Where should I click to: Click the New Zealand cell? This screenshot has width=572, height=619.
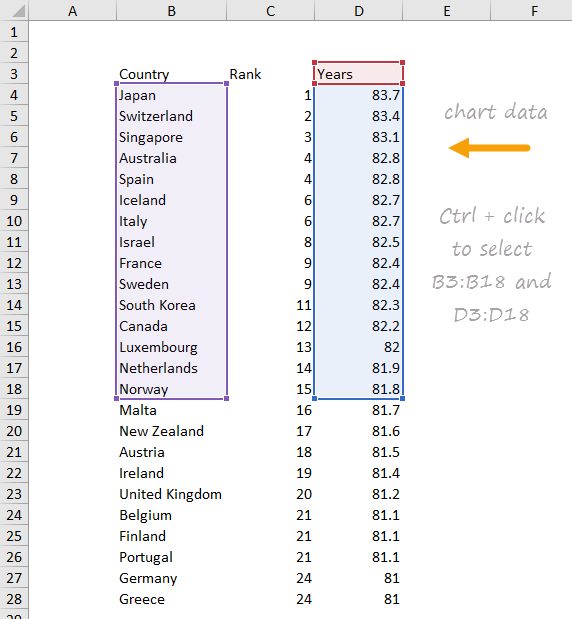point(171,431)
